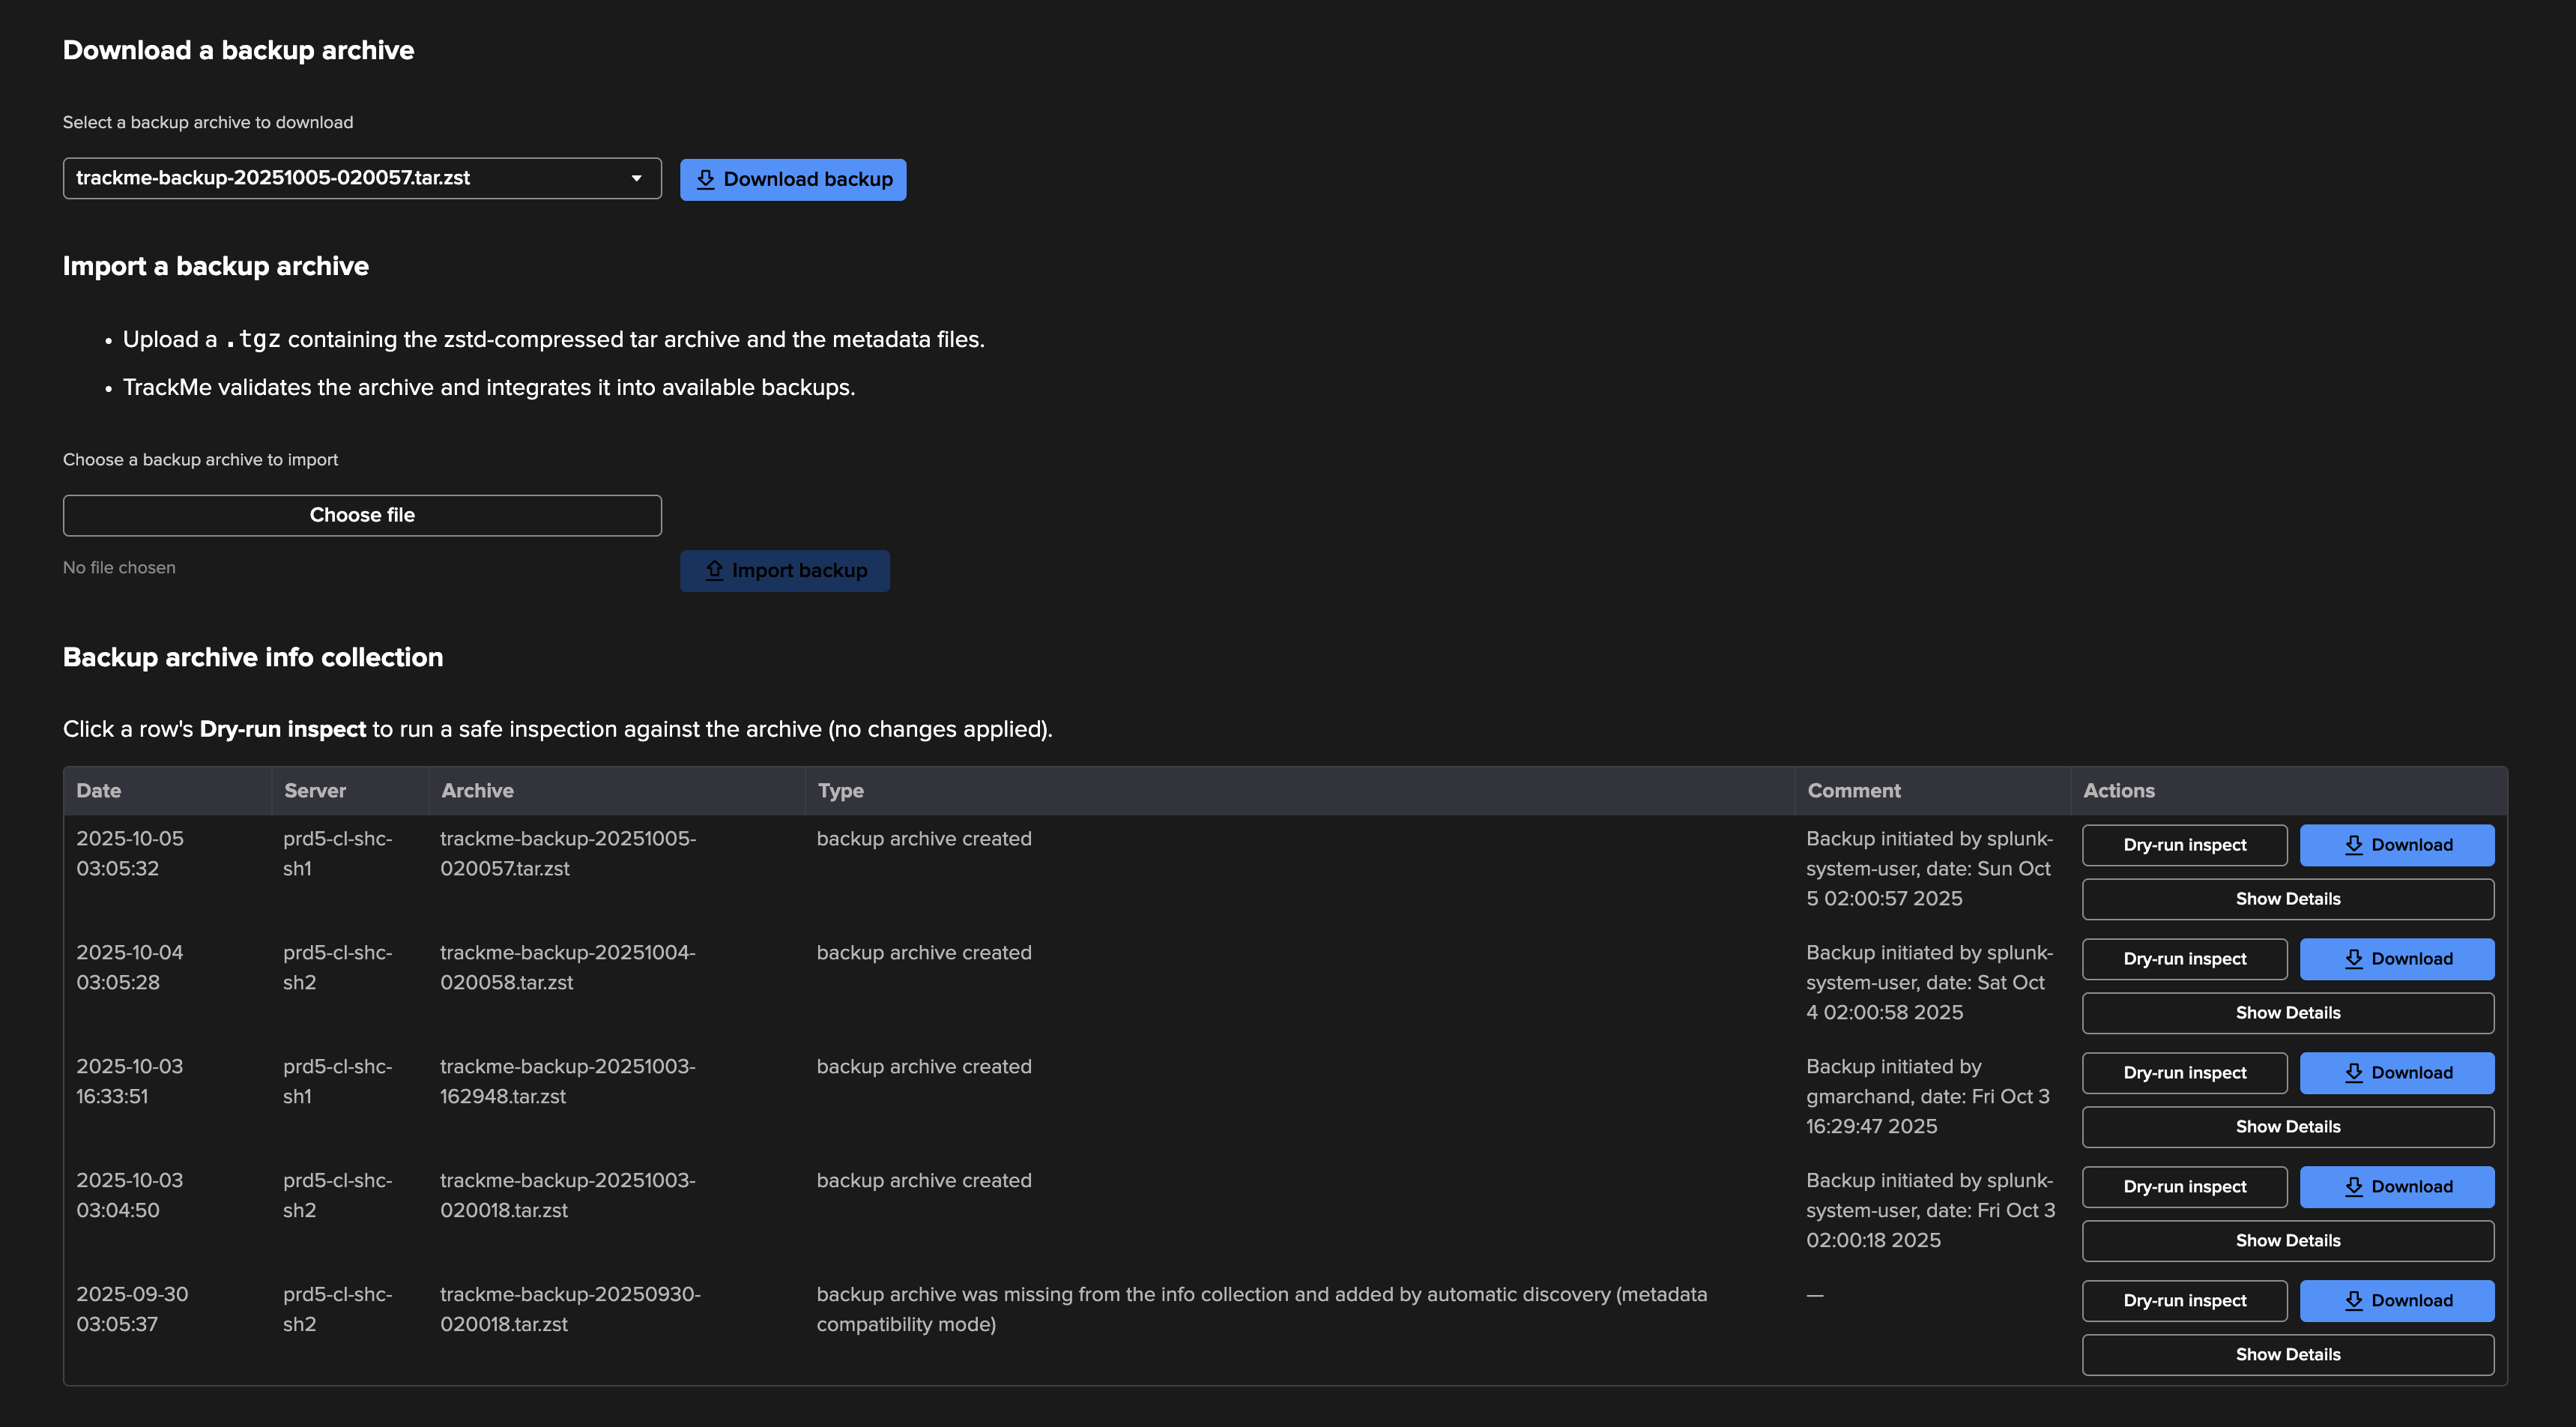Viewport: 2576px width, 1427px height.
Task: Click the upload icon on Import backup
Action: click(714, 570)
